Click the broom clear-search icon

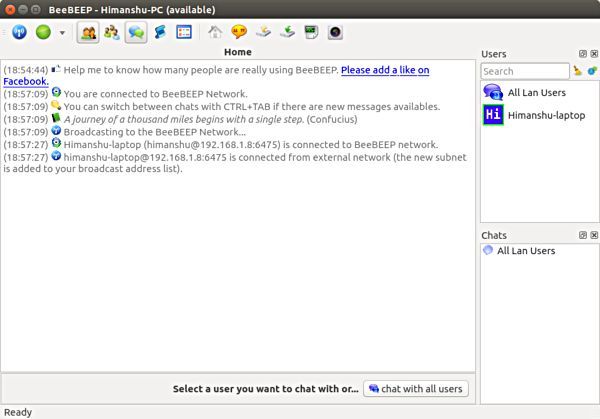pyautogui.click(x=577, y=71)
